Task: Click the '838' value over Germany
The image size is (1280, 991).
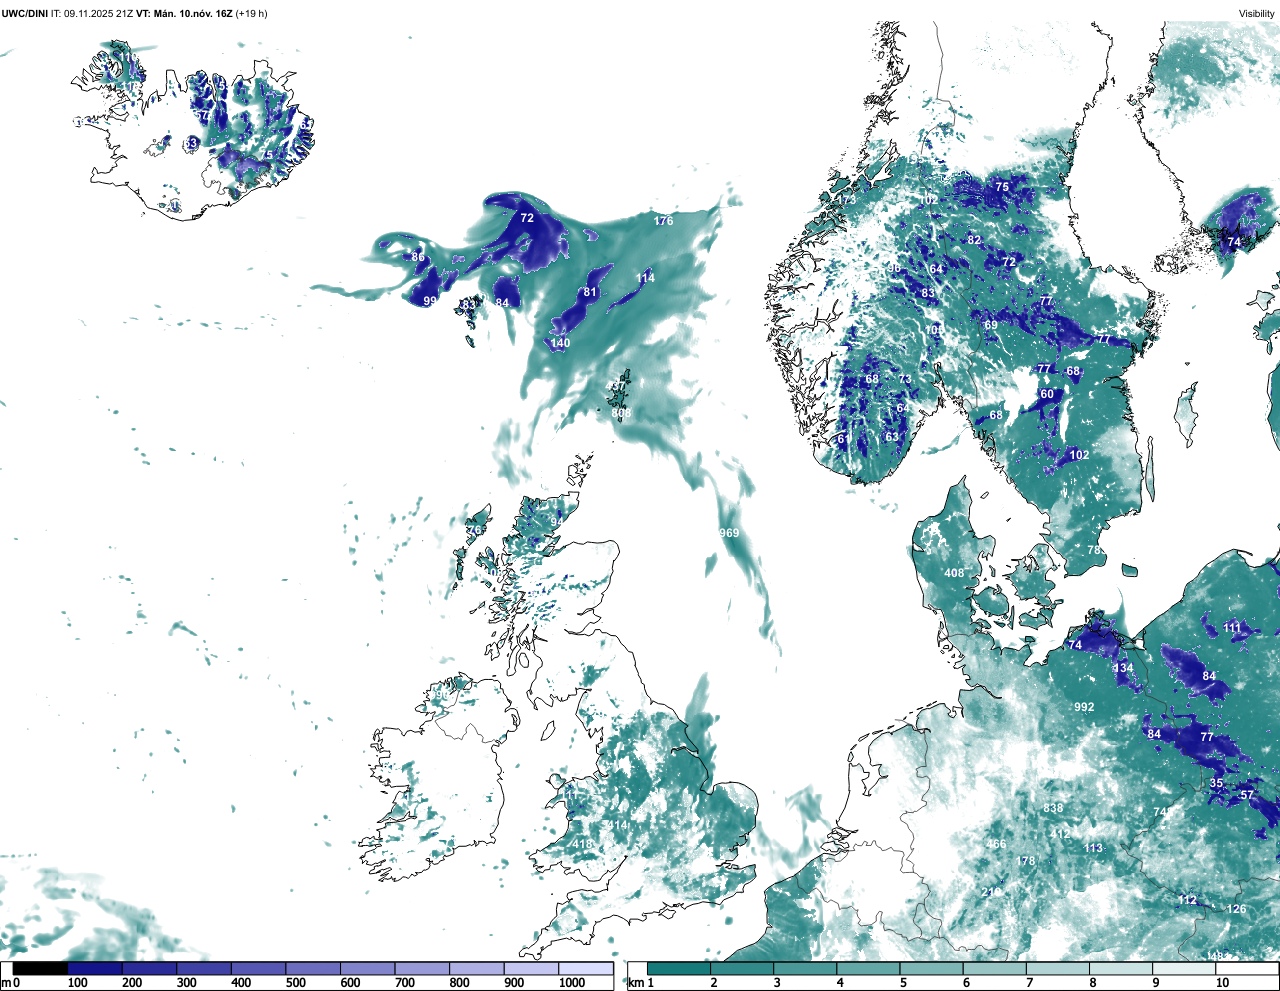Action: (x=1053, y=808)
